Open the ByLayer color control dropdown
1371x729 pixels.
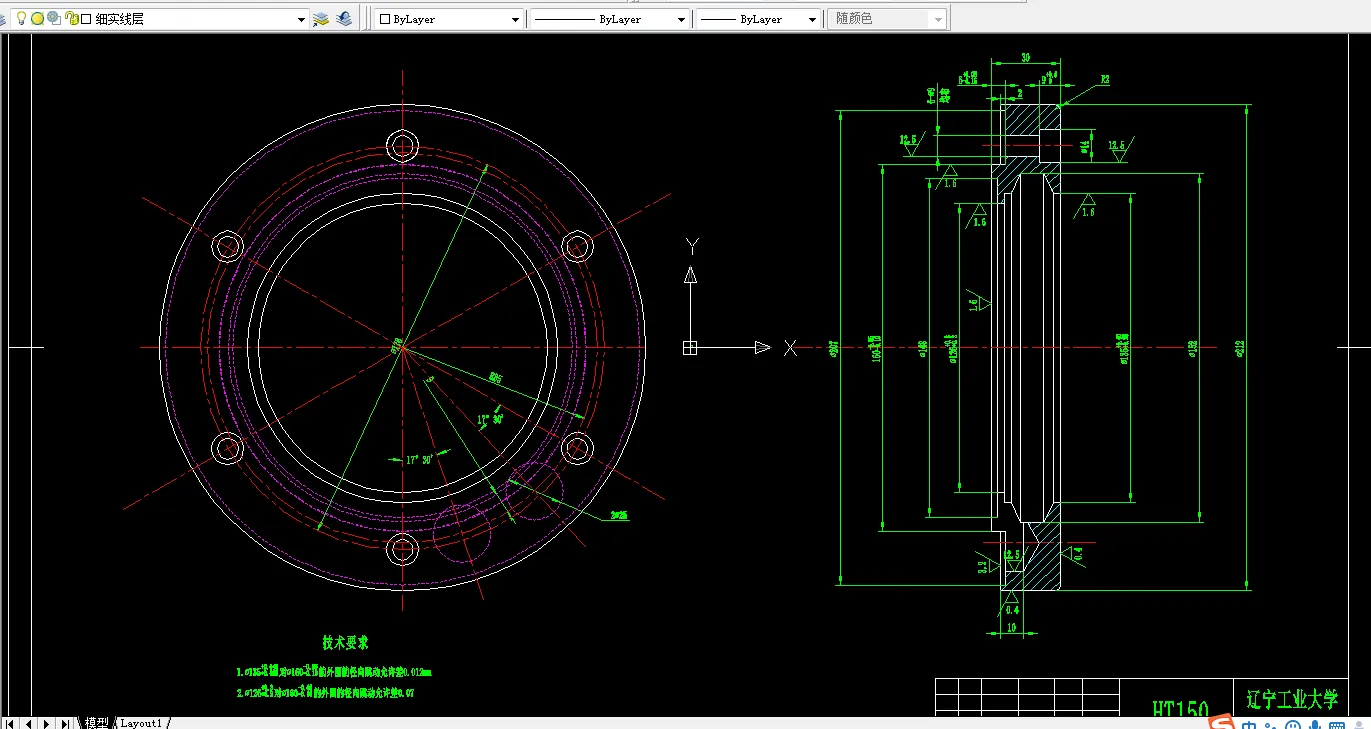(515, 19)
